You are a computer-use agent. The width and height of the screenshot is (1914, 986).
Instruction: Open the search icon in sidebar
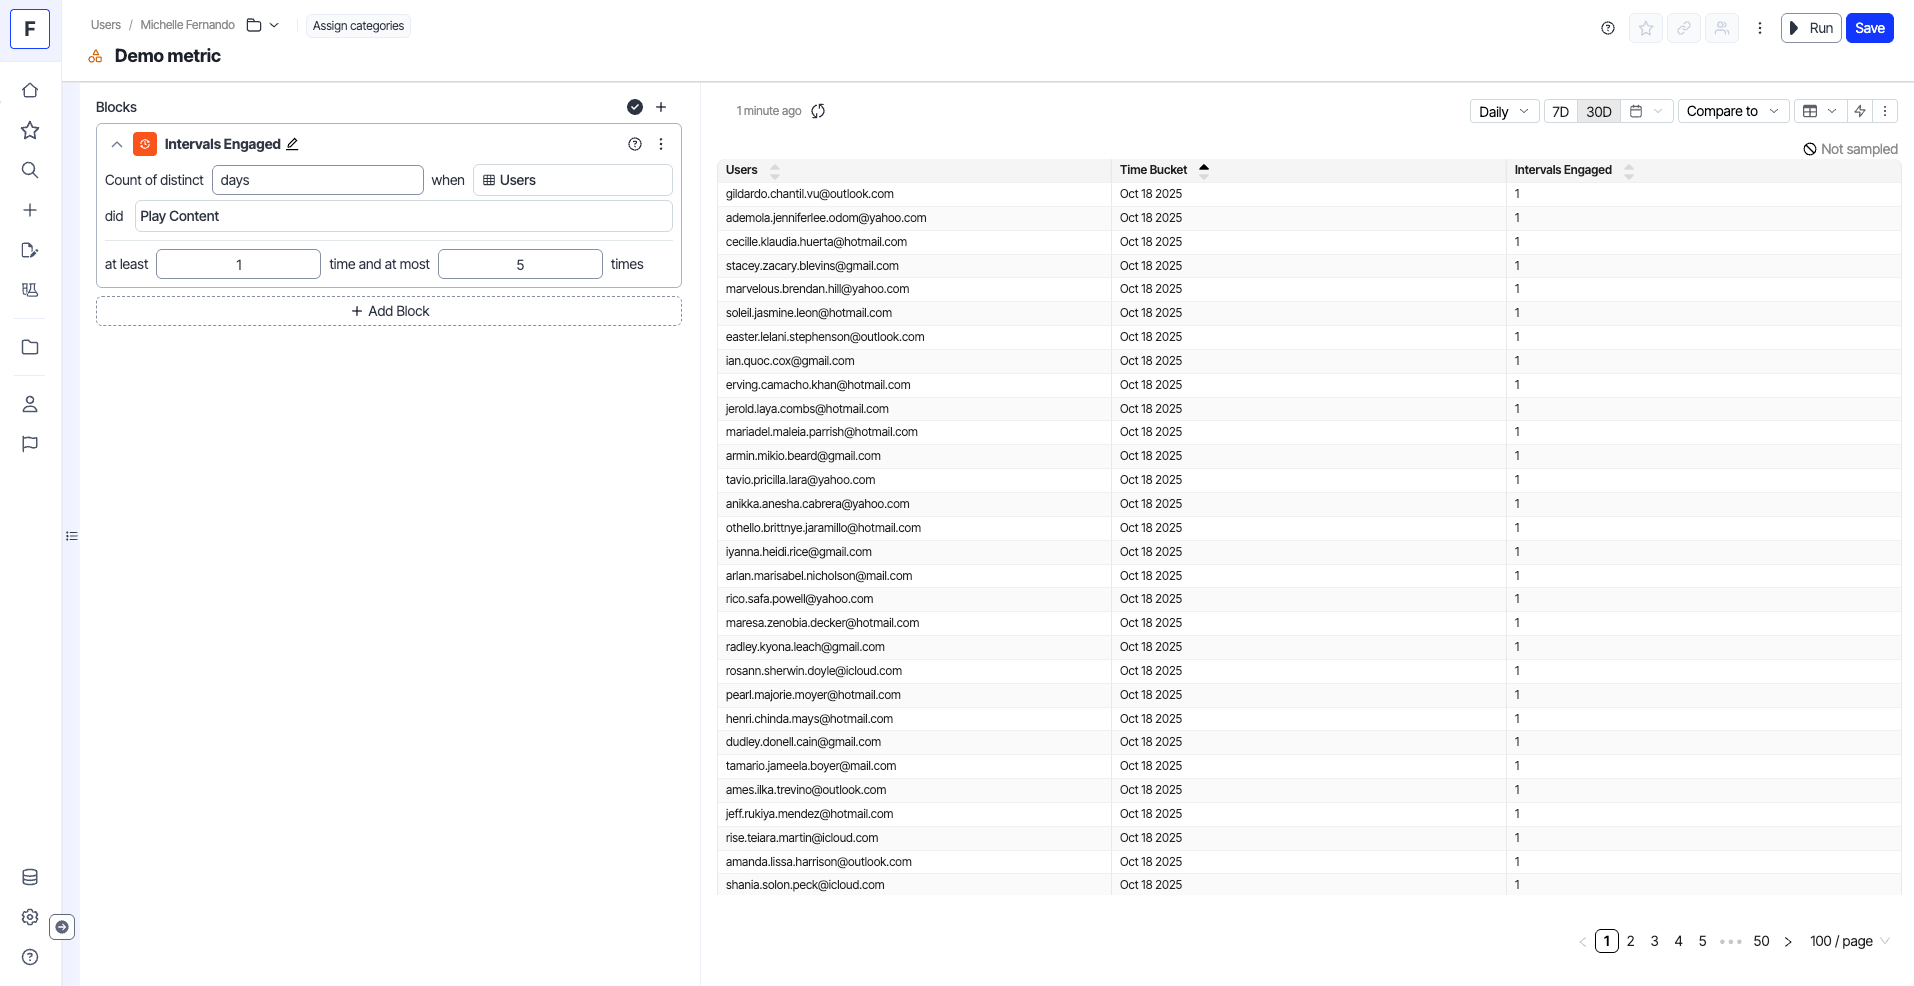[30, 170]
